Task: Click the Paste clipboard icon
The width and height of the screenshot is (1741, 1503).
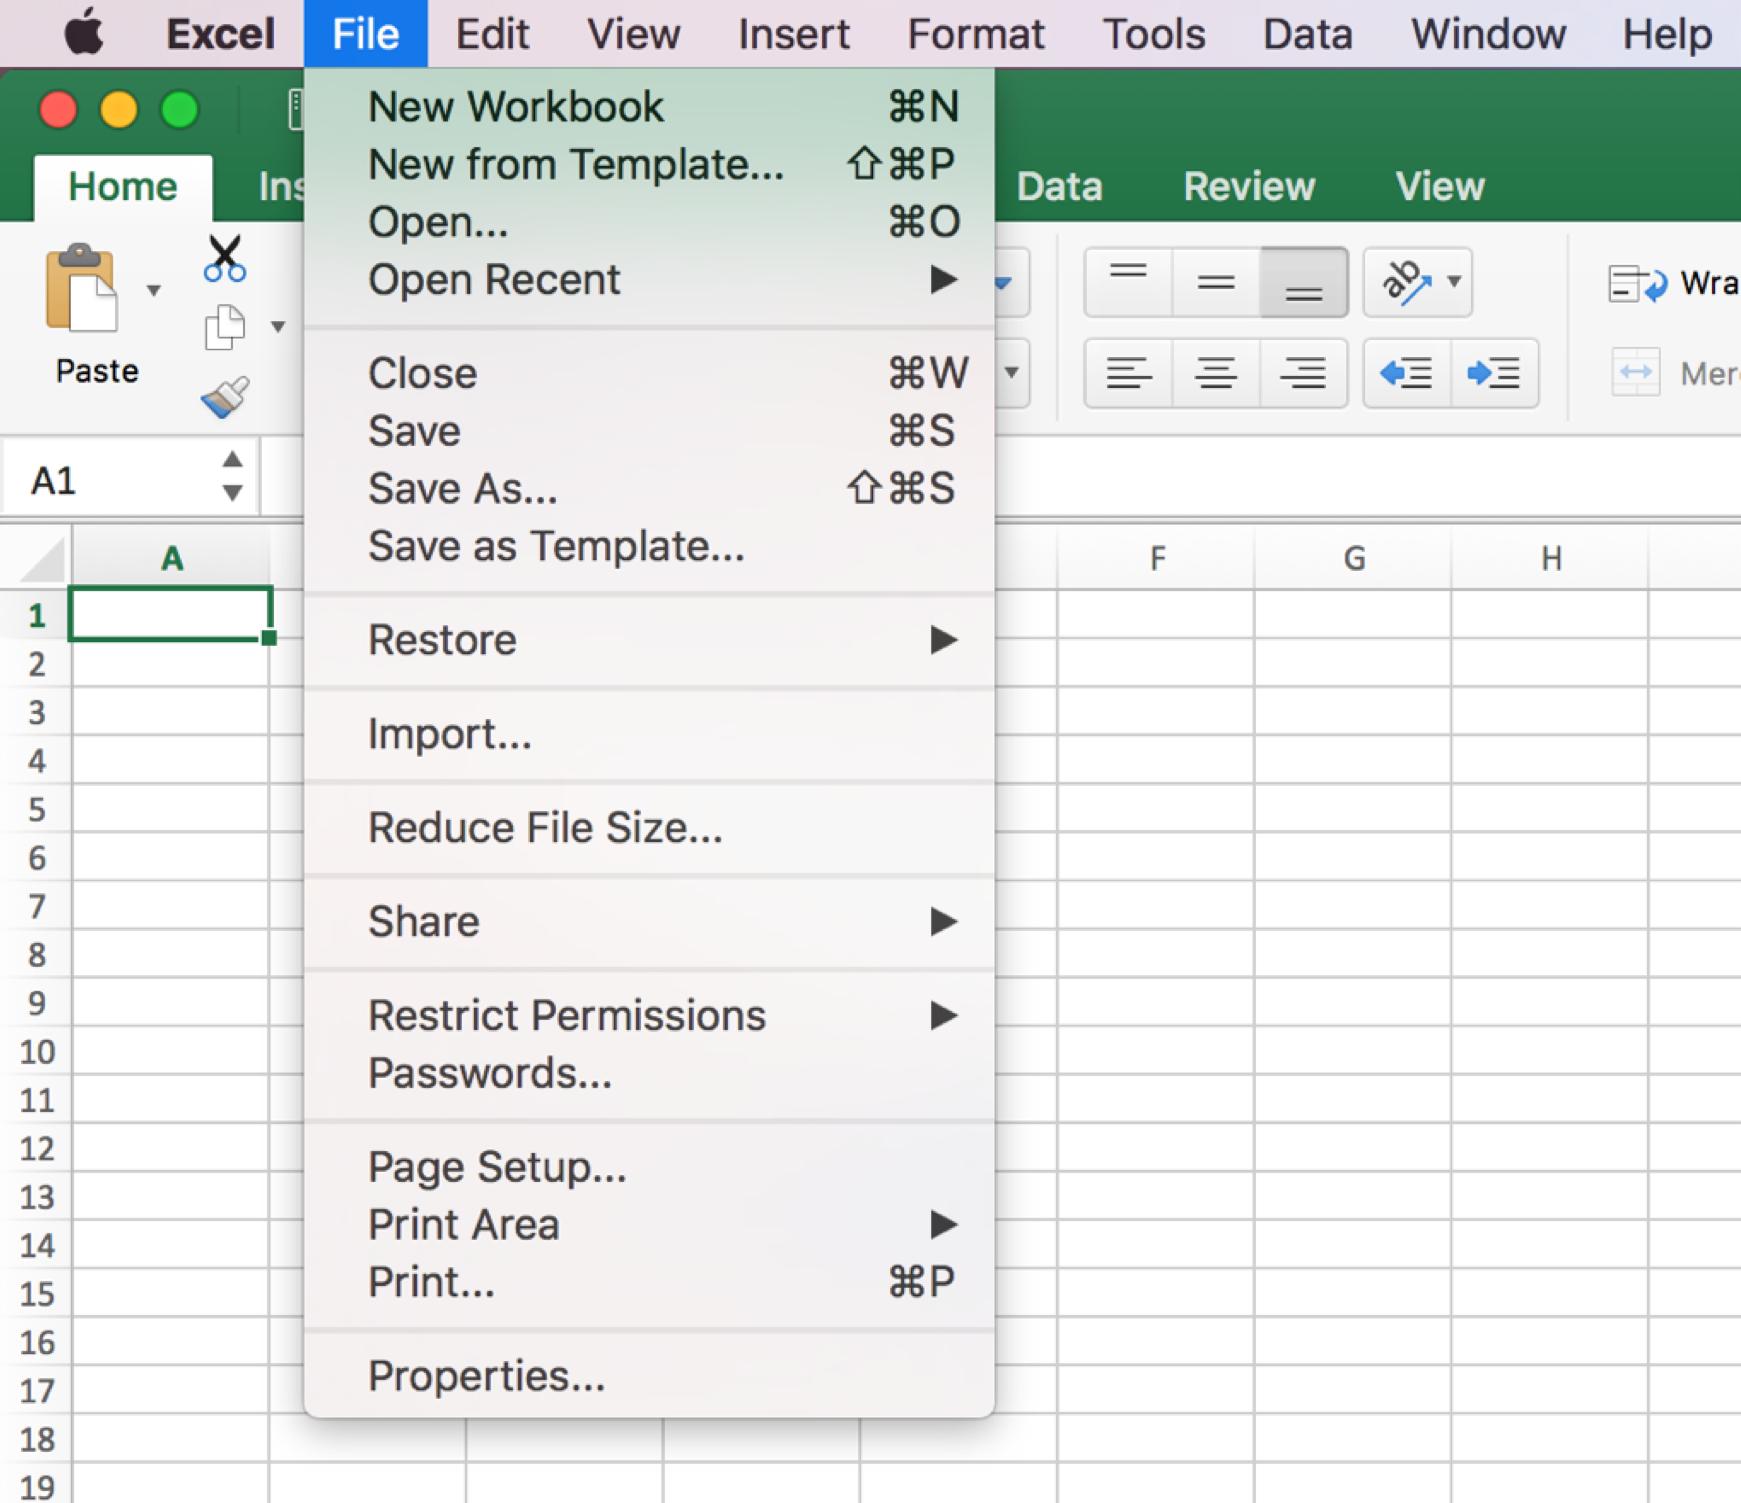Action: (x=81, y=288)
